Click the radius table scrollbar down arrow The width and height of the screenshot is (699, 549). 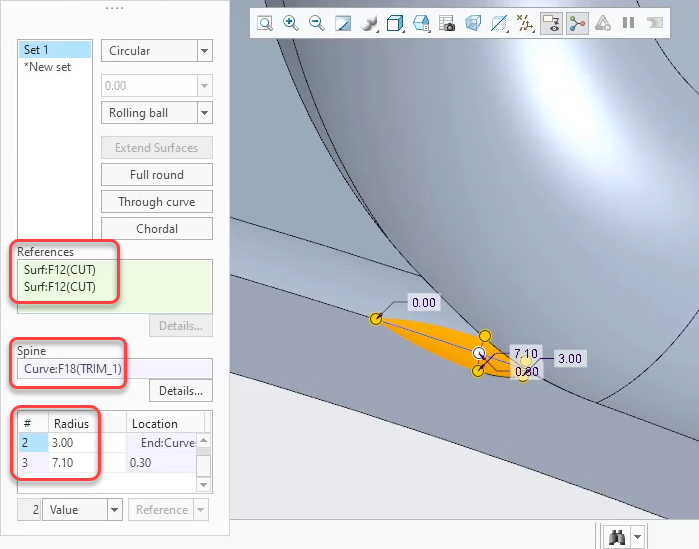[x=203, y=484]
